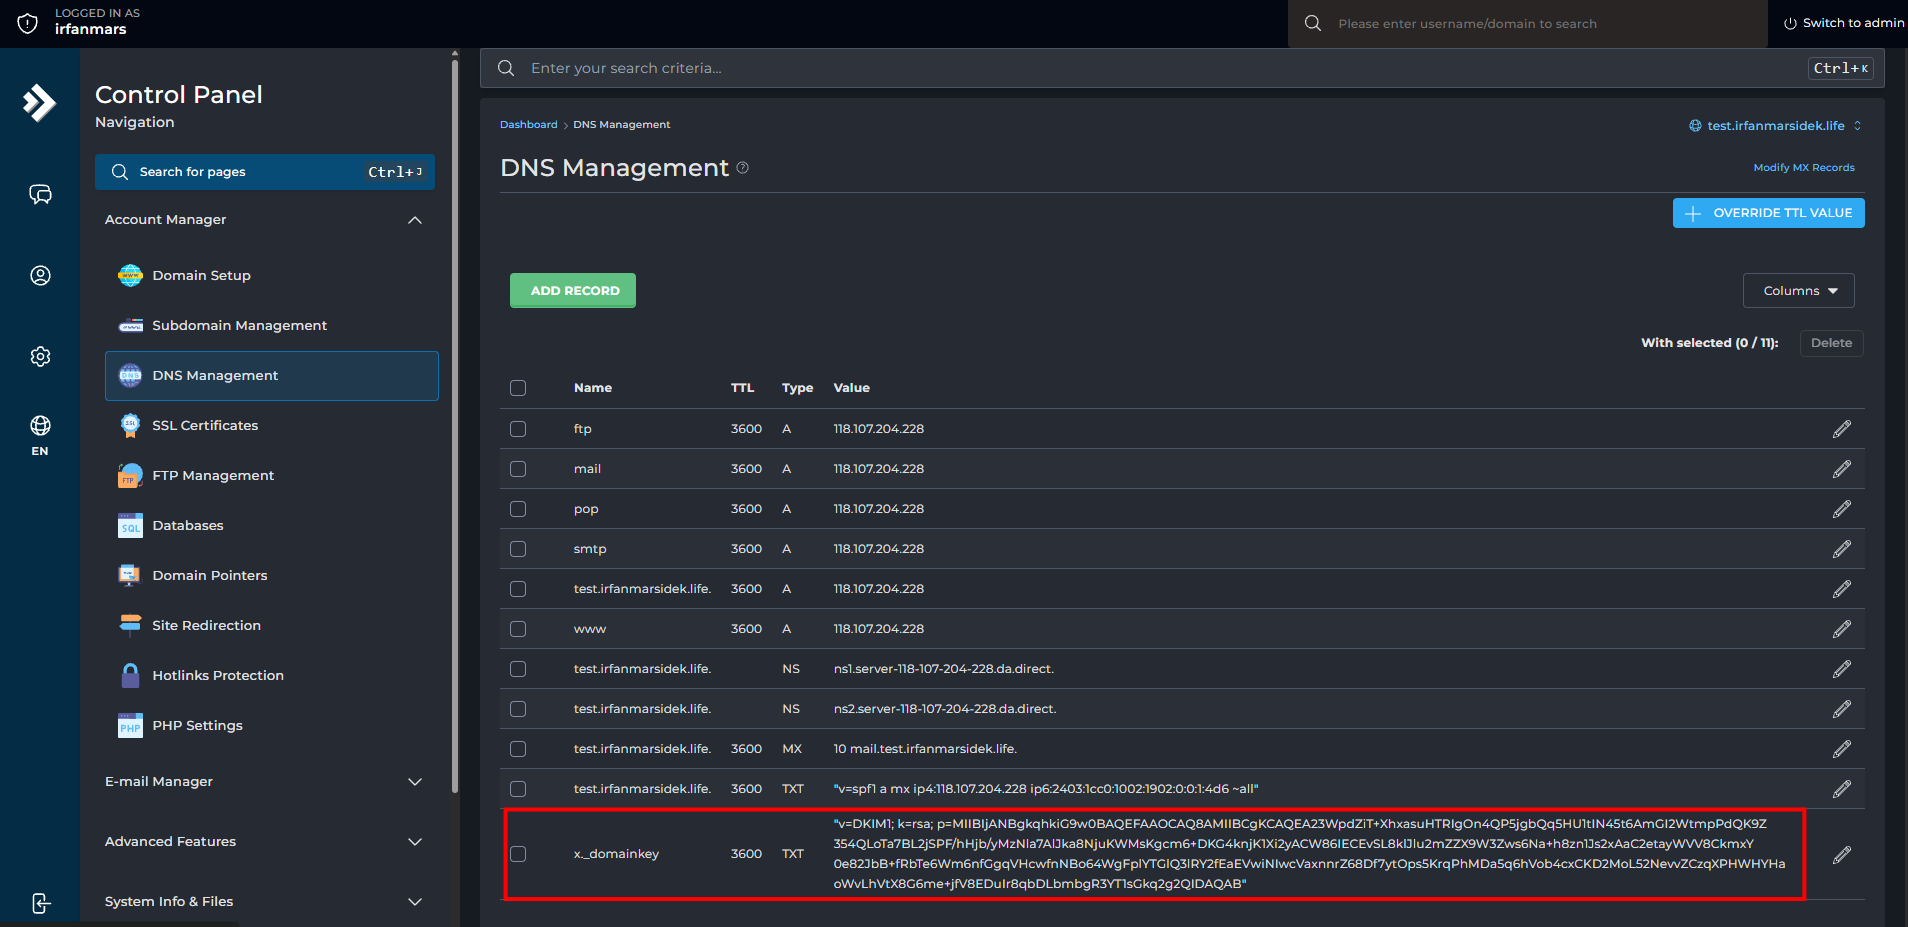Click Switch to admin
This screenshot has height=927, width=1908.
point(1844,23)
